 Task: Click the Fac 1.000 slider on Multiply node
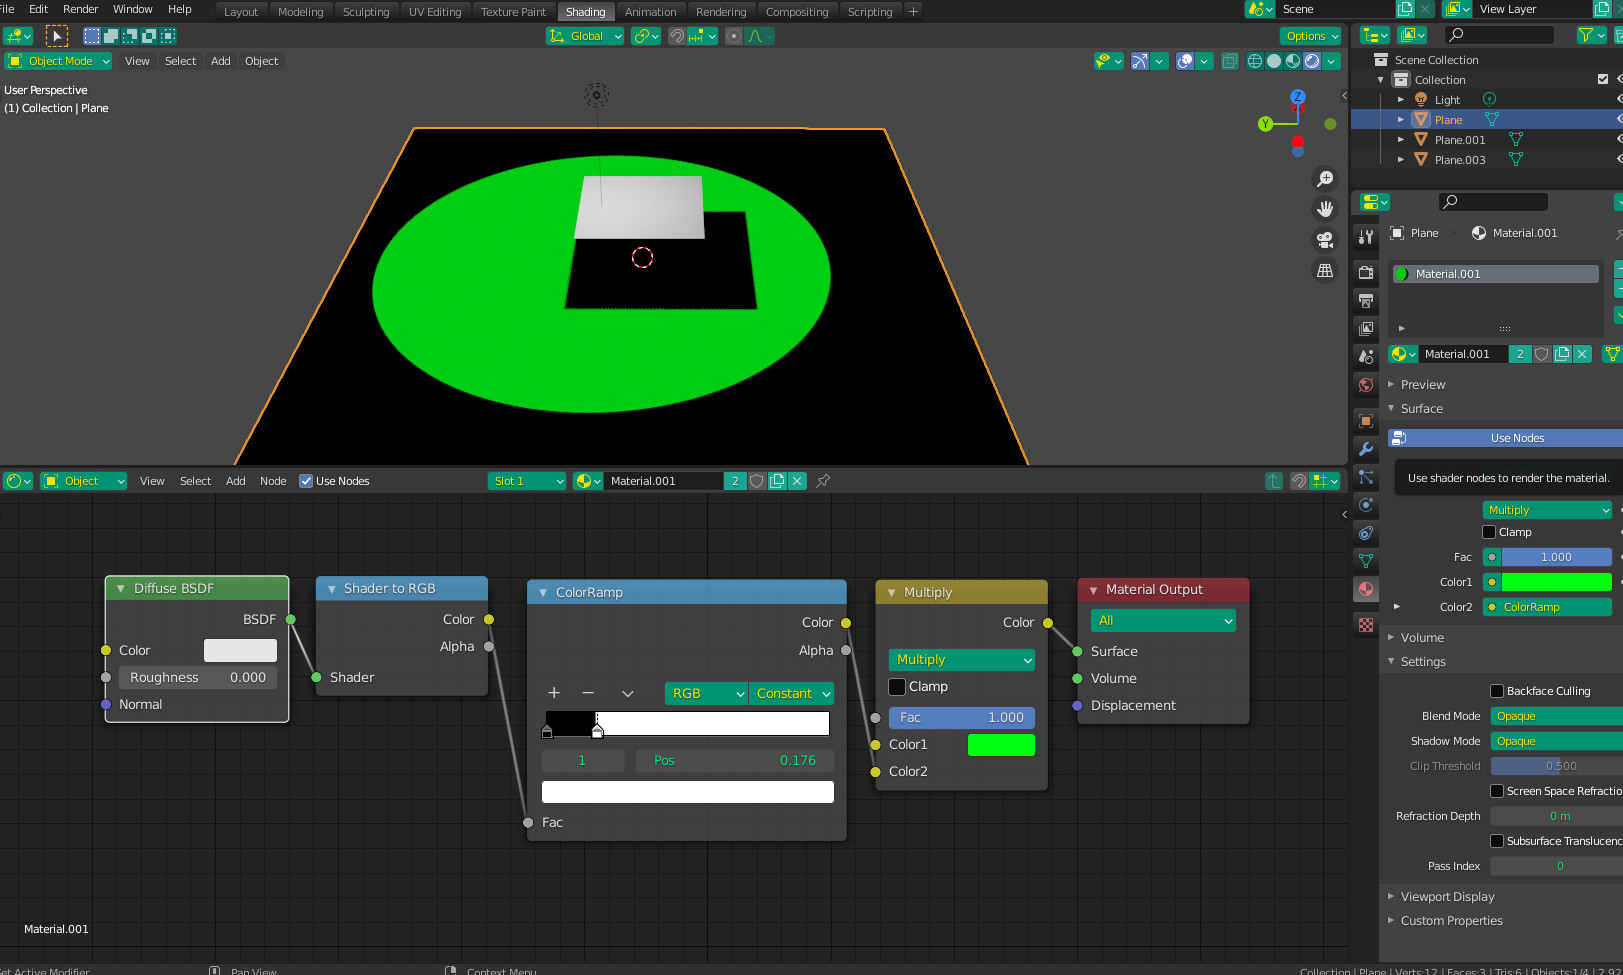962,717
